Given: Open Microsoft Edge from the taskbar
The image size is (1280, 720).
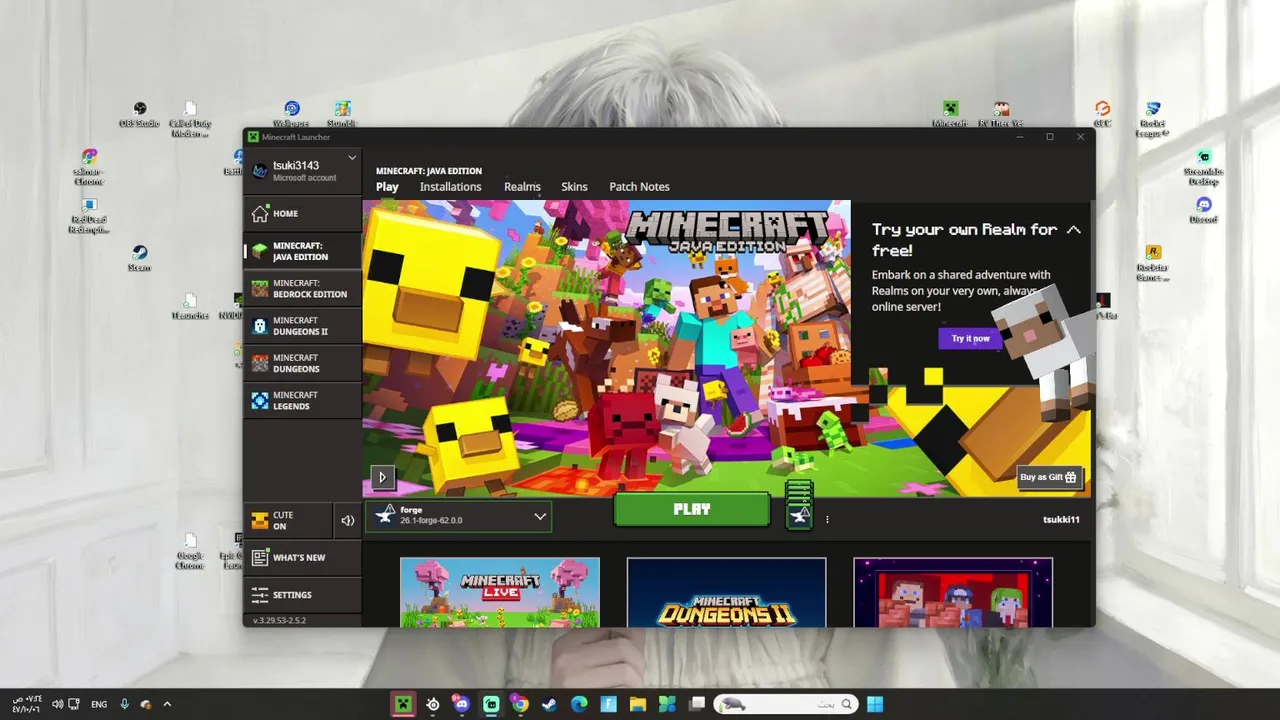Looking at the screenshot, I should pos(579,704).
